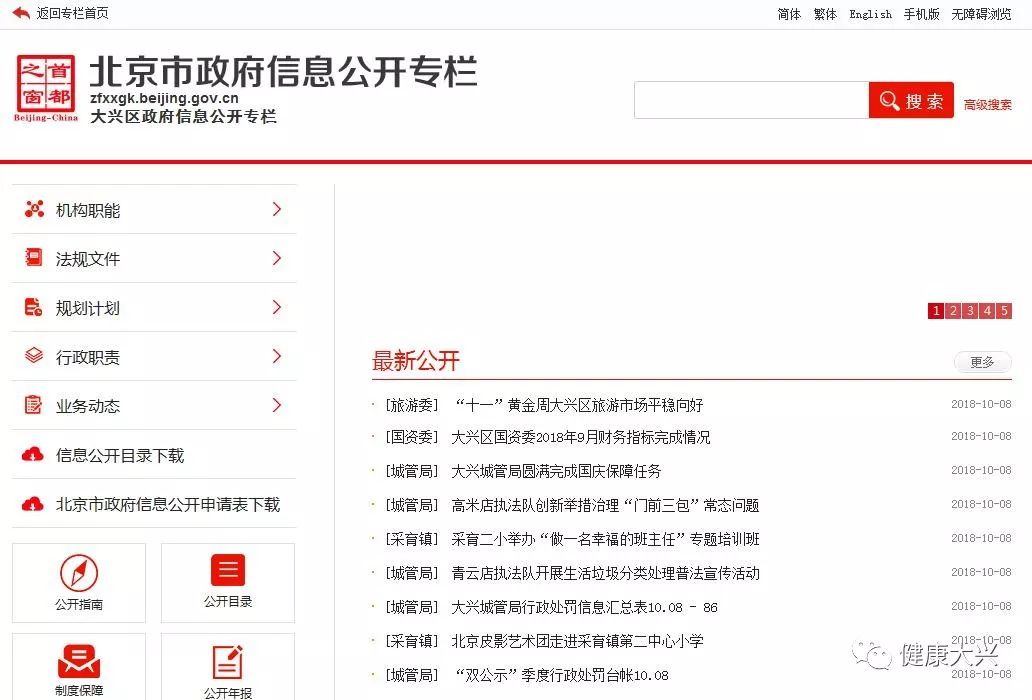Click the red back arrow icon
This screenshot has height=700, width=1032.
tap(21, 13)
